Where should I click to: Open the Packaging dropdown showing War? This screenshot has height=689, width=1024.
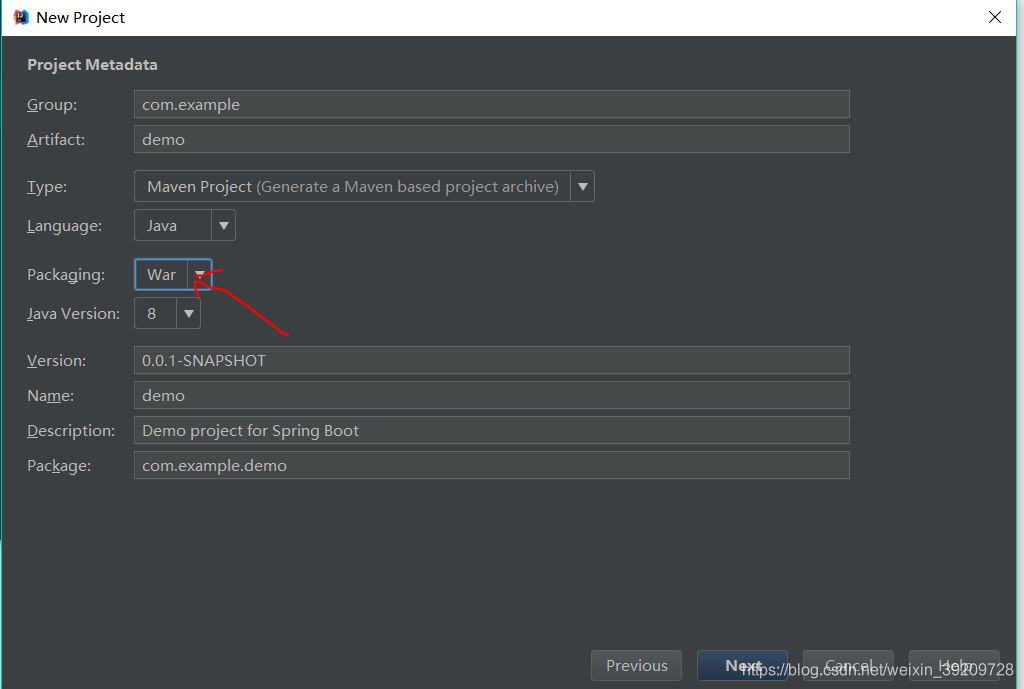point(173,274)
